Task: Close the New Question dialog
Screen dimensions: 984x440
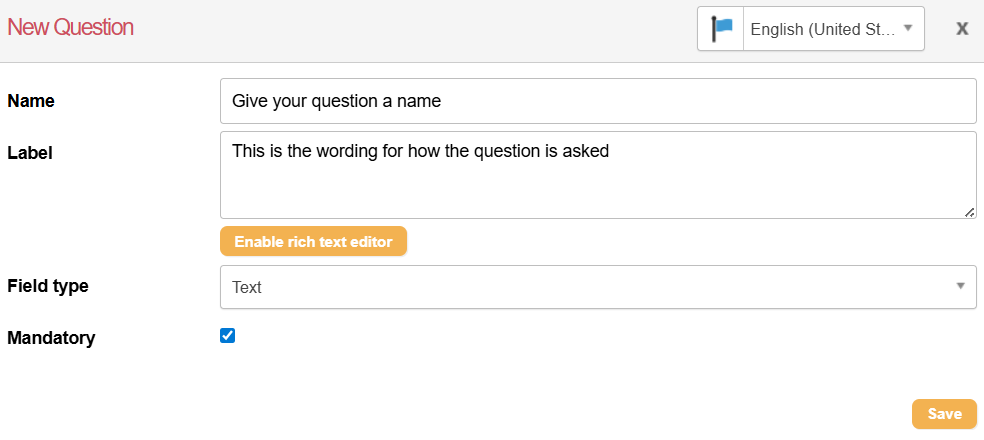Action: 962,28
